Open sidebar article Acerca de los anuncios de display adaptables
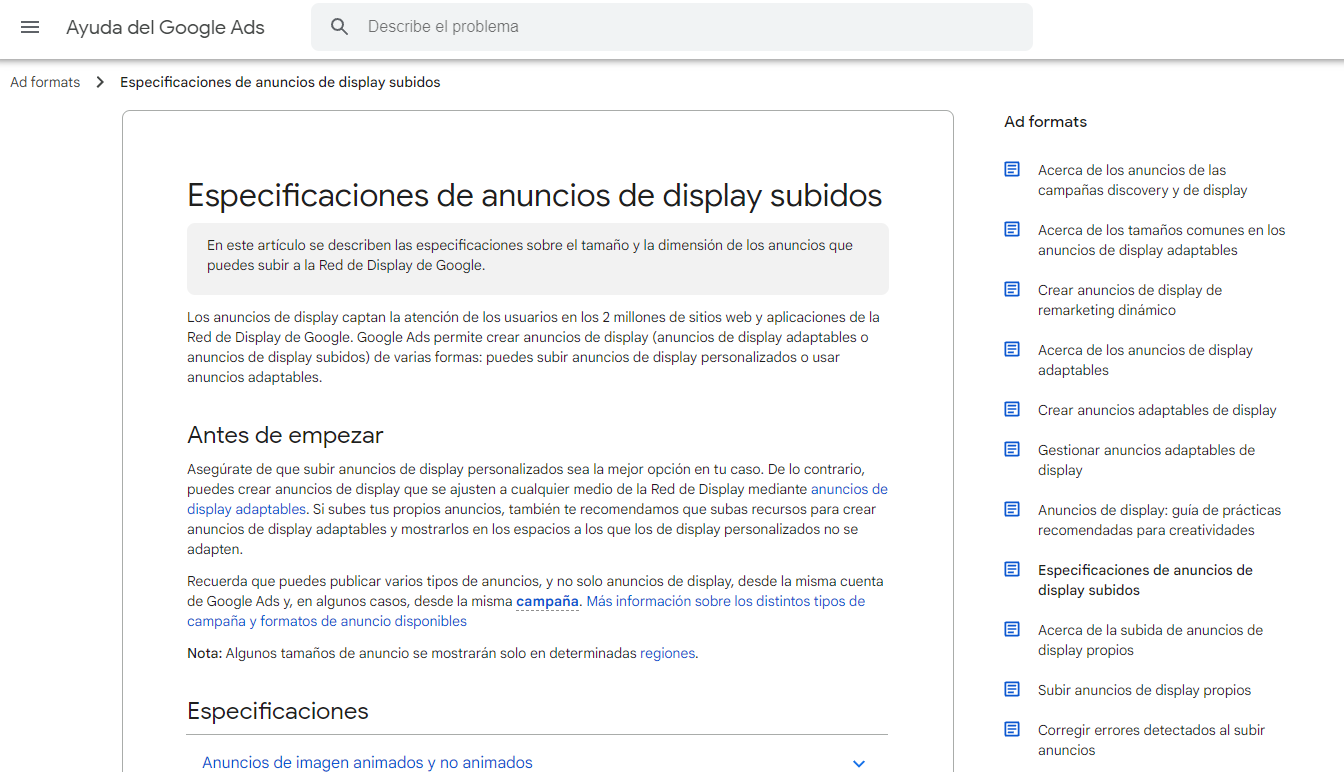Screen dimensions: 1344x772 coord(1145,360)
